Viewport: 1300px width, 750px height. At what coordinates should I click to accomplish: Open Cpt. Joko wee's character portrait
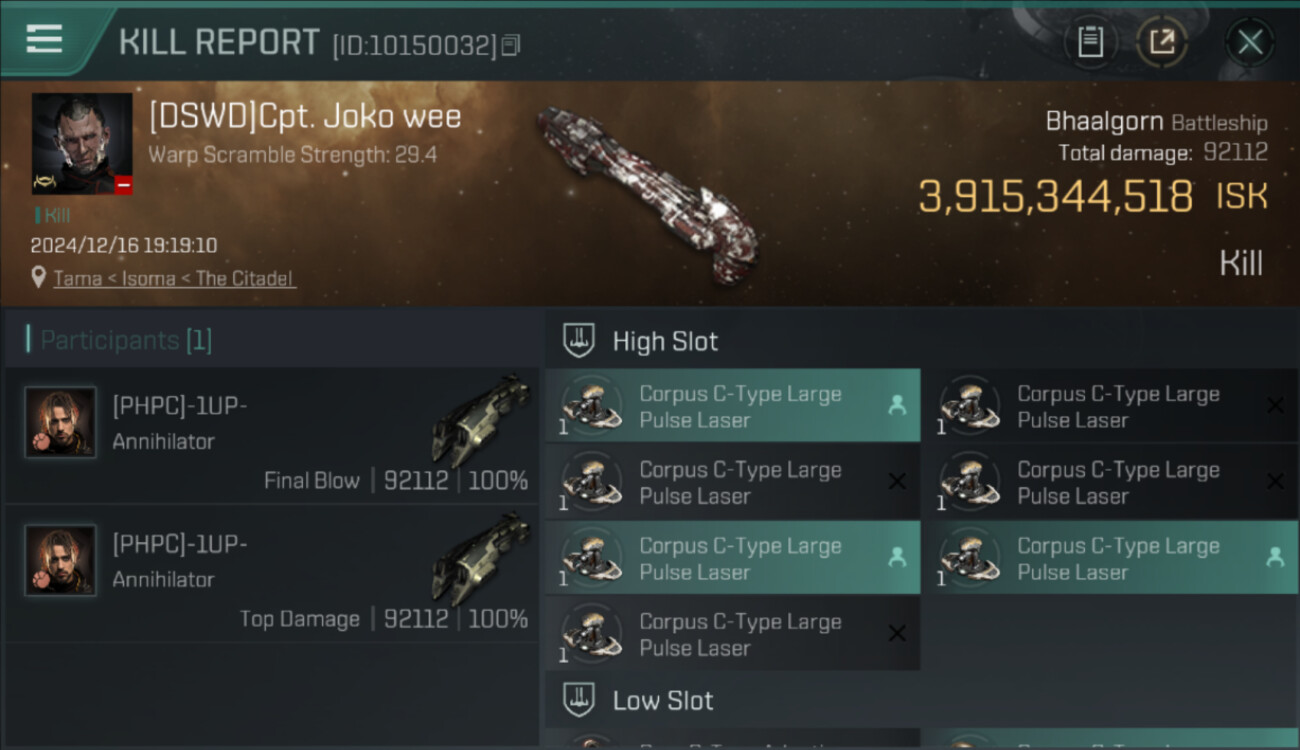click(x=82, y=143)
